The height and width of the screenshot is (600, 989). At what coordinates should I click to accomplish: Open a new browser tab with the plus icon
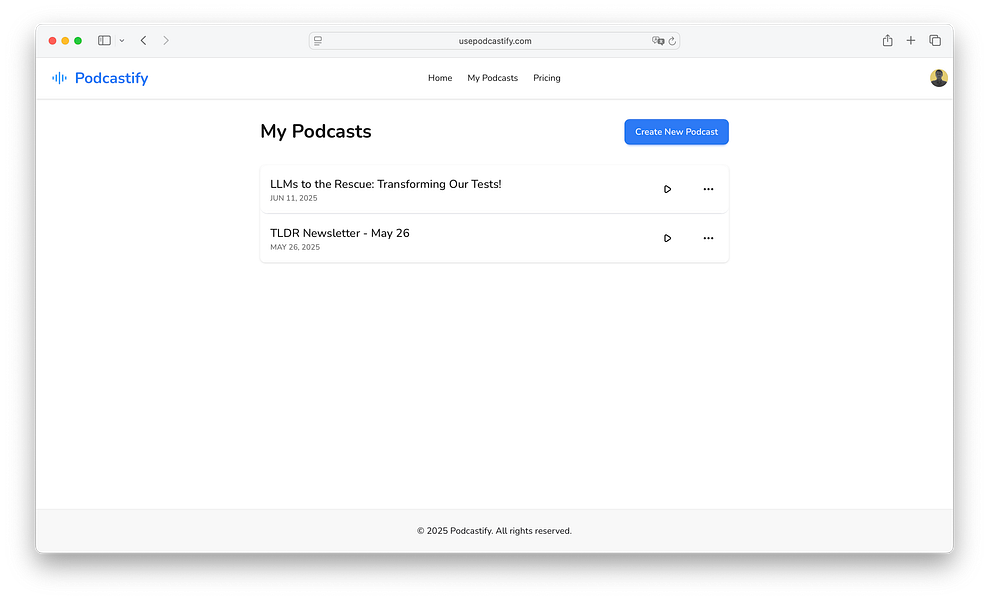click(x=911, y=40)
